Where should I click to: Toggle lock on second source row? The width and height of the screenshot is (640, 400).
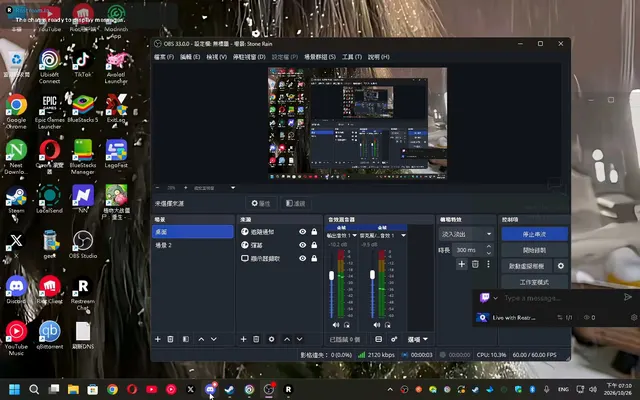click(314, 245)
